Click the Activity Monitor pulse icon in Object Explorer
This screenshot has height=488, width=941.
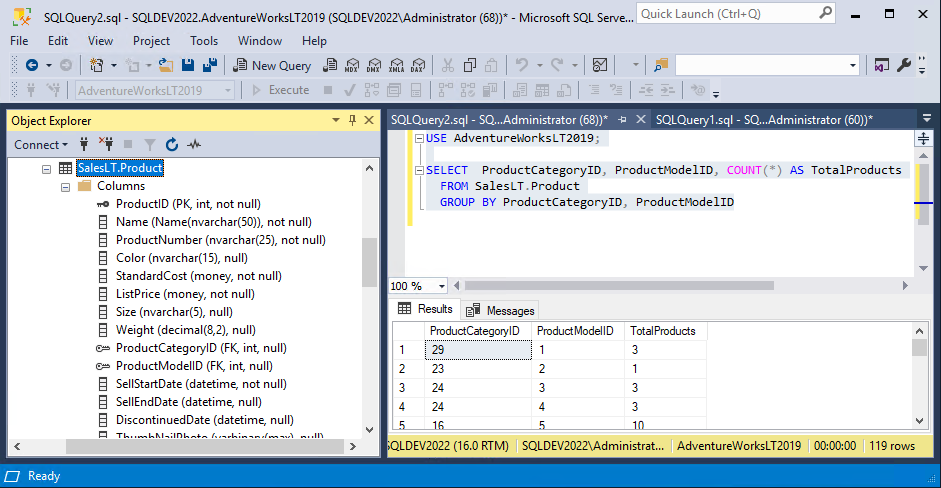194,145
